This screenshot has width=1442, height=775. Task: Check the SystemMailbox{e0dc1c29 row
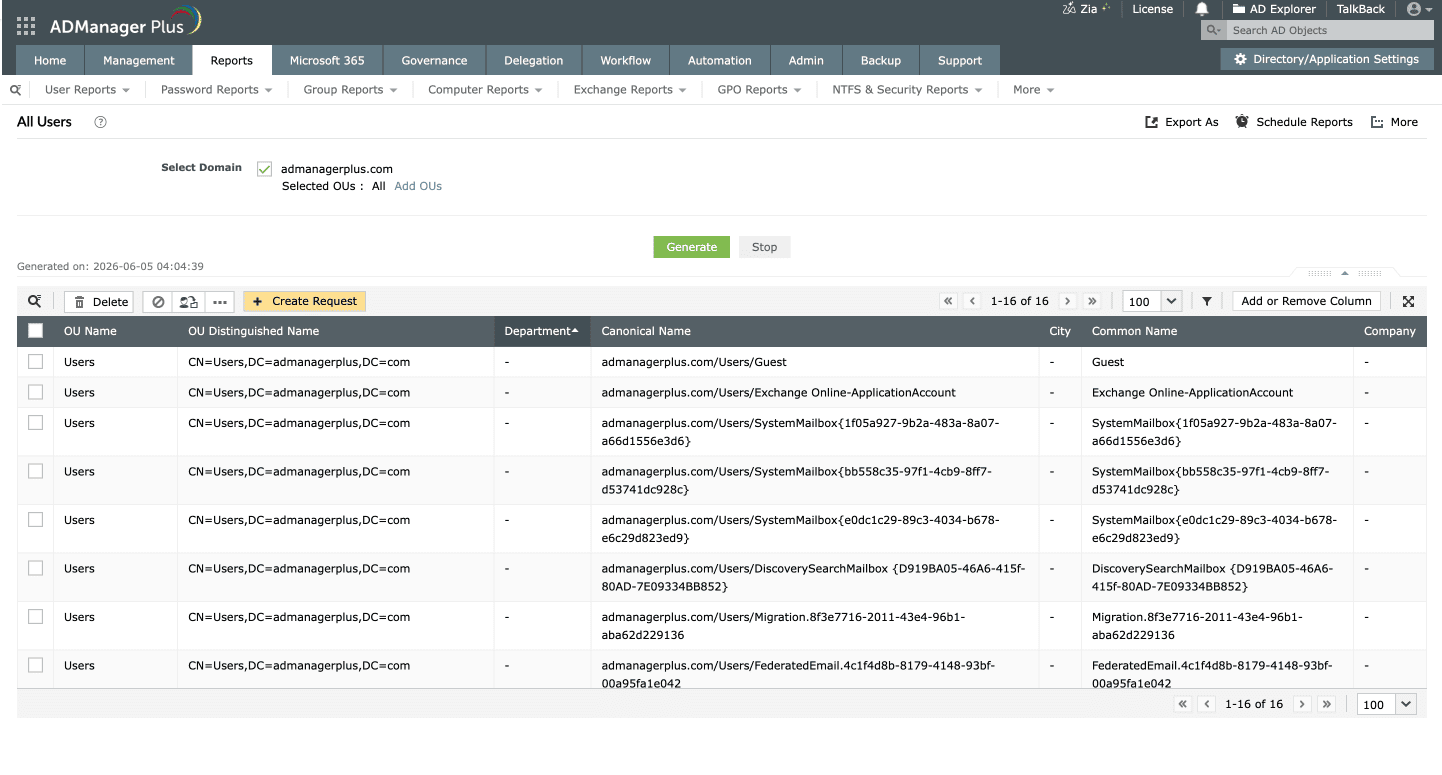[x=36, y=520]
